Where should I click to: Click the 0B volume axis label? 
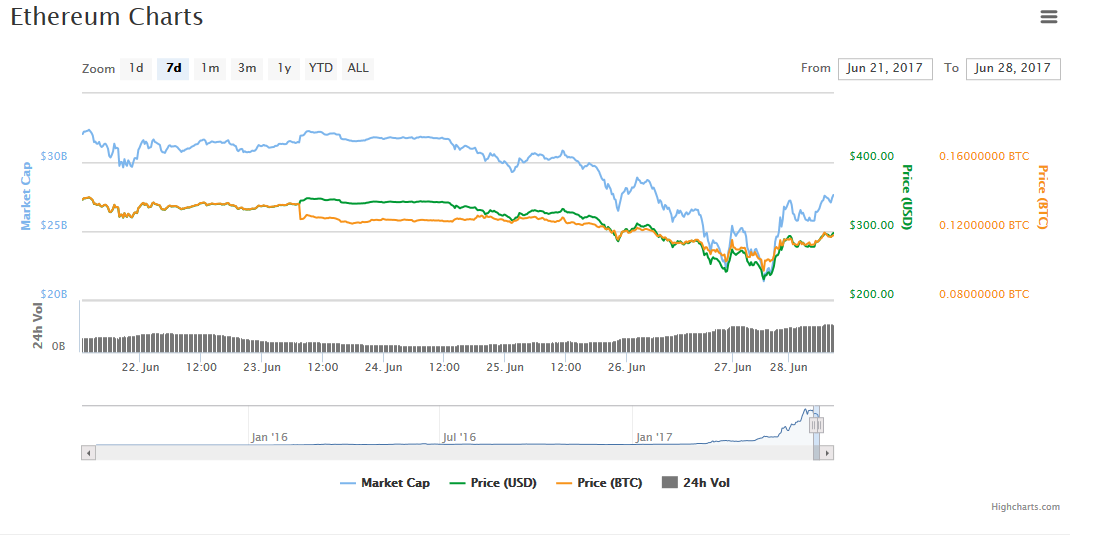(59, 346)
